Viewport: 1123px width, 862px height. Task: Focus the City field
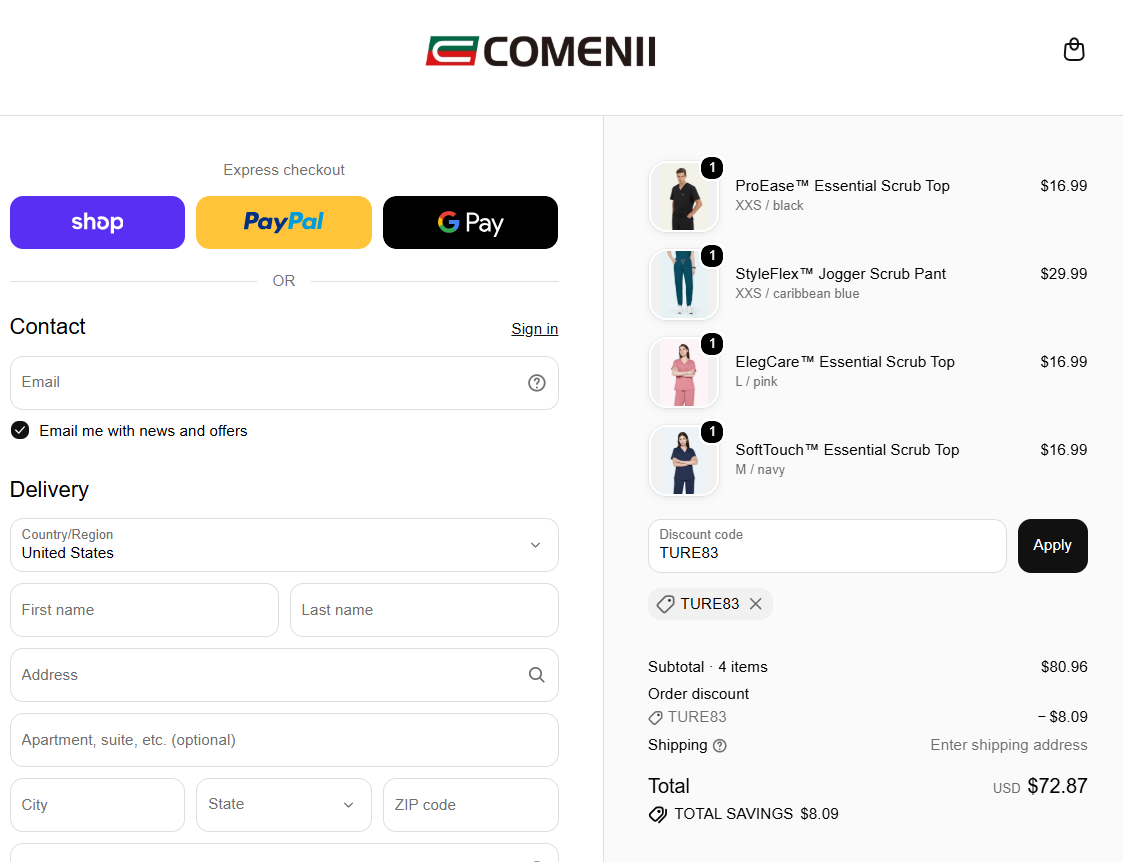point(97,805)
